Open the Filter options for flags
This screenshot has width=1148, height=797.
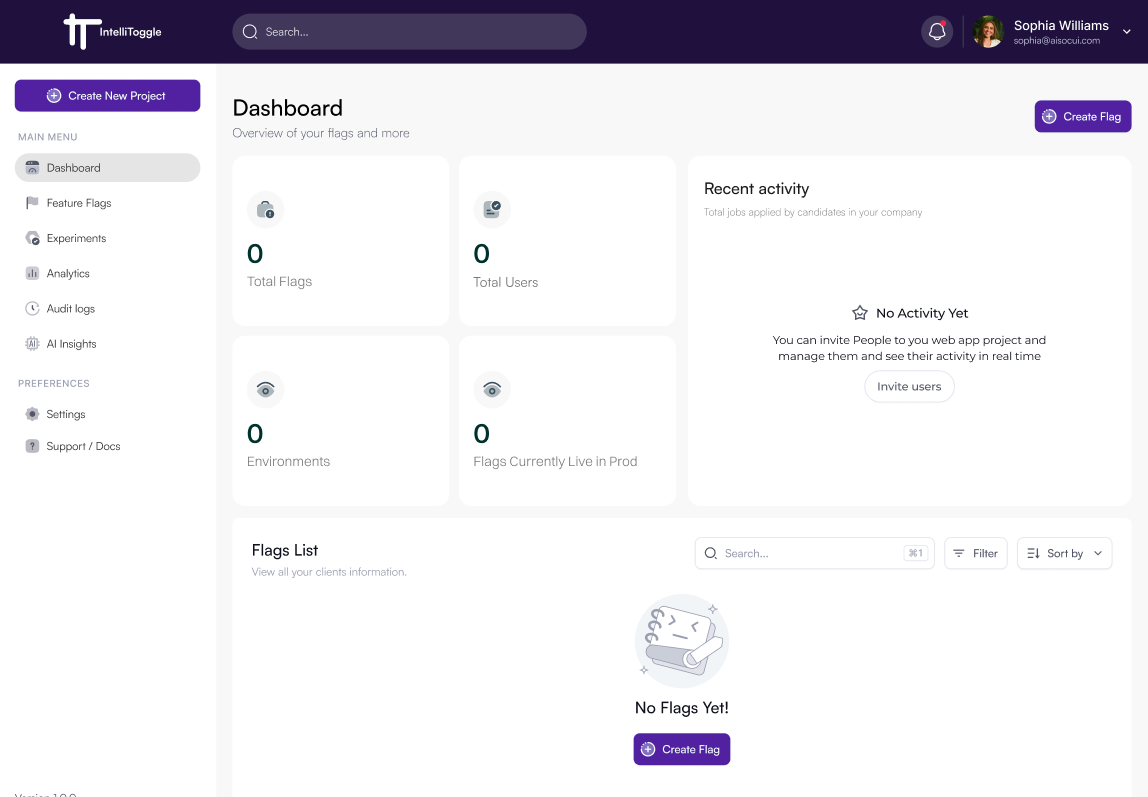(x=975, y=553)
